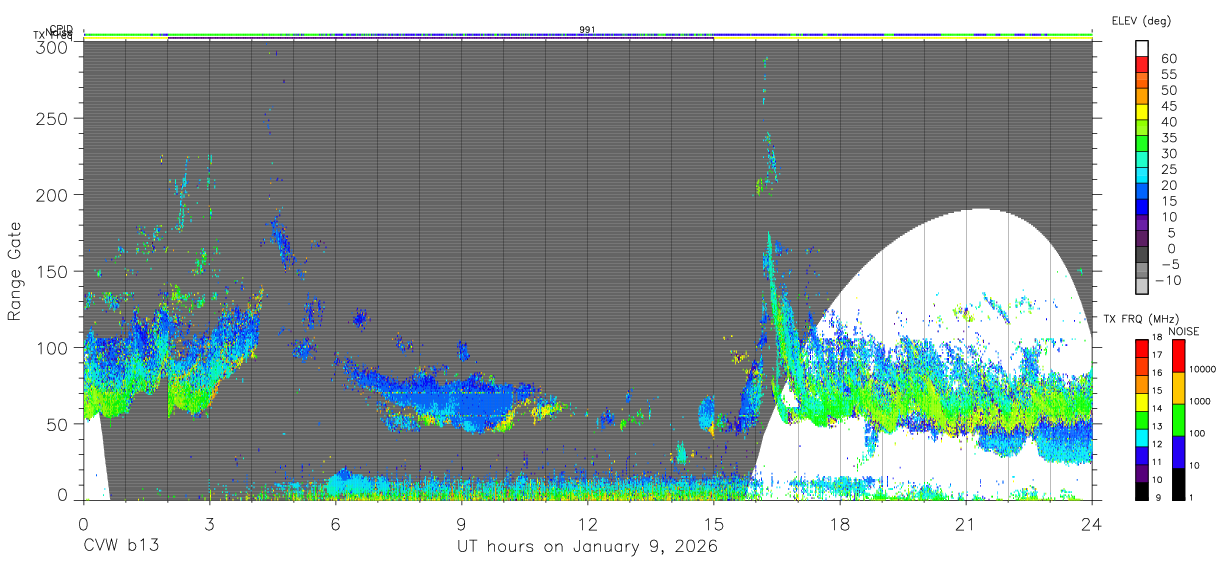Click the '150' tick on the Range Gate axis

[x=51, y=271]
